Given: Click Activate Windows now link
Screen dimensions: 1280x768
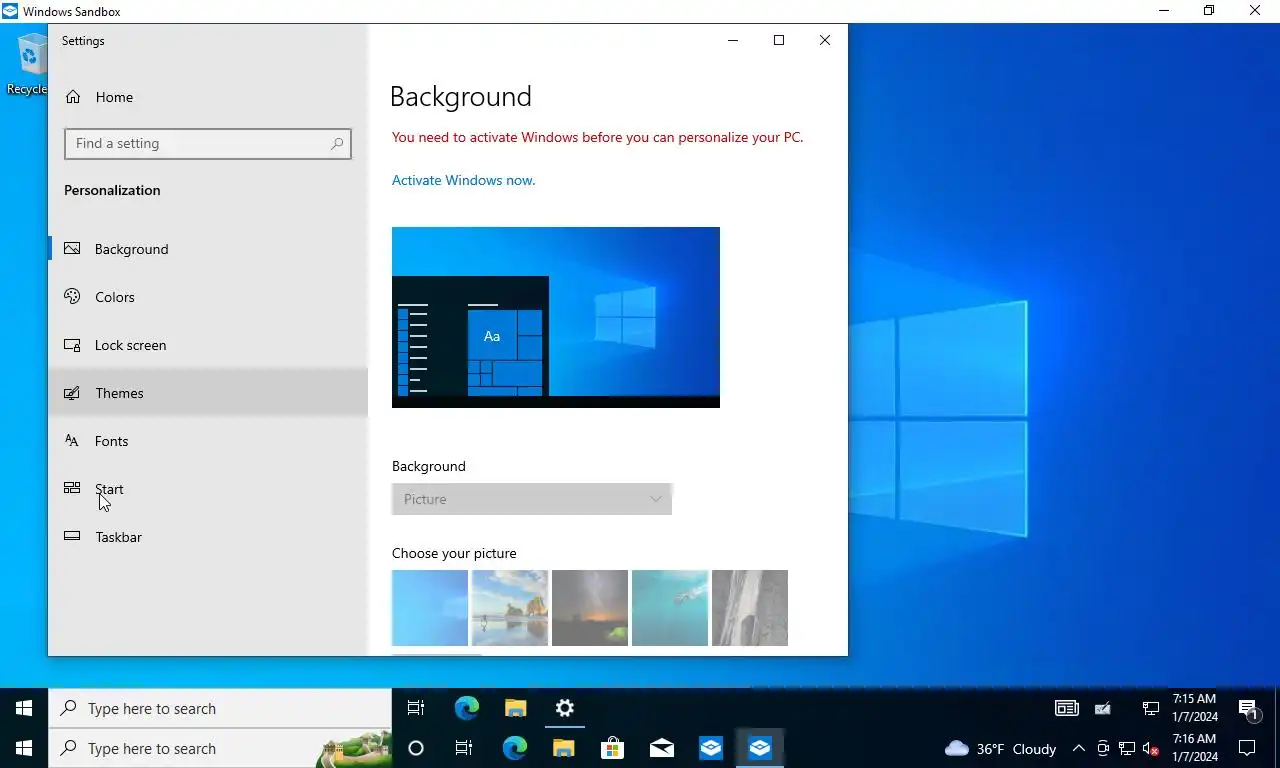Looking at the screenshot, I should click(x=463, y=181).
